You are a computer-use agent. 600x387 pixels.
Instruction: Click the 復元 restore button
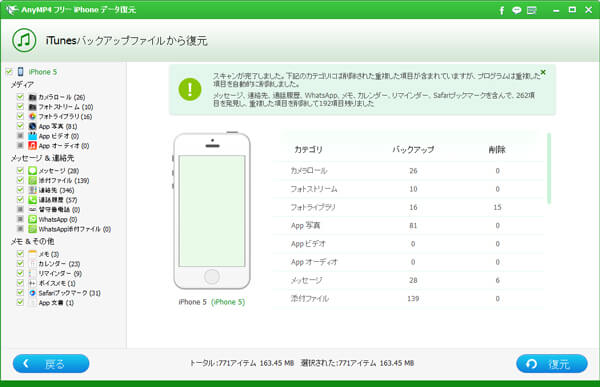(x=552, y=364)
